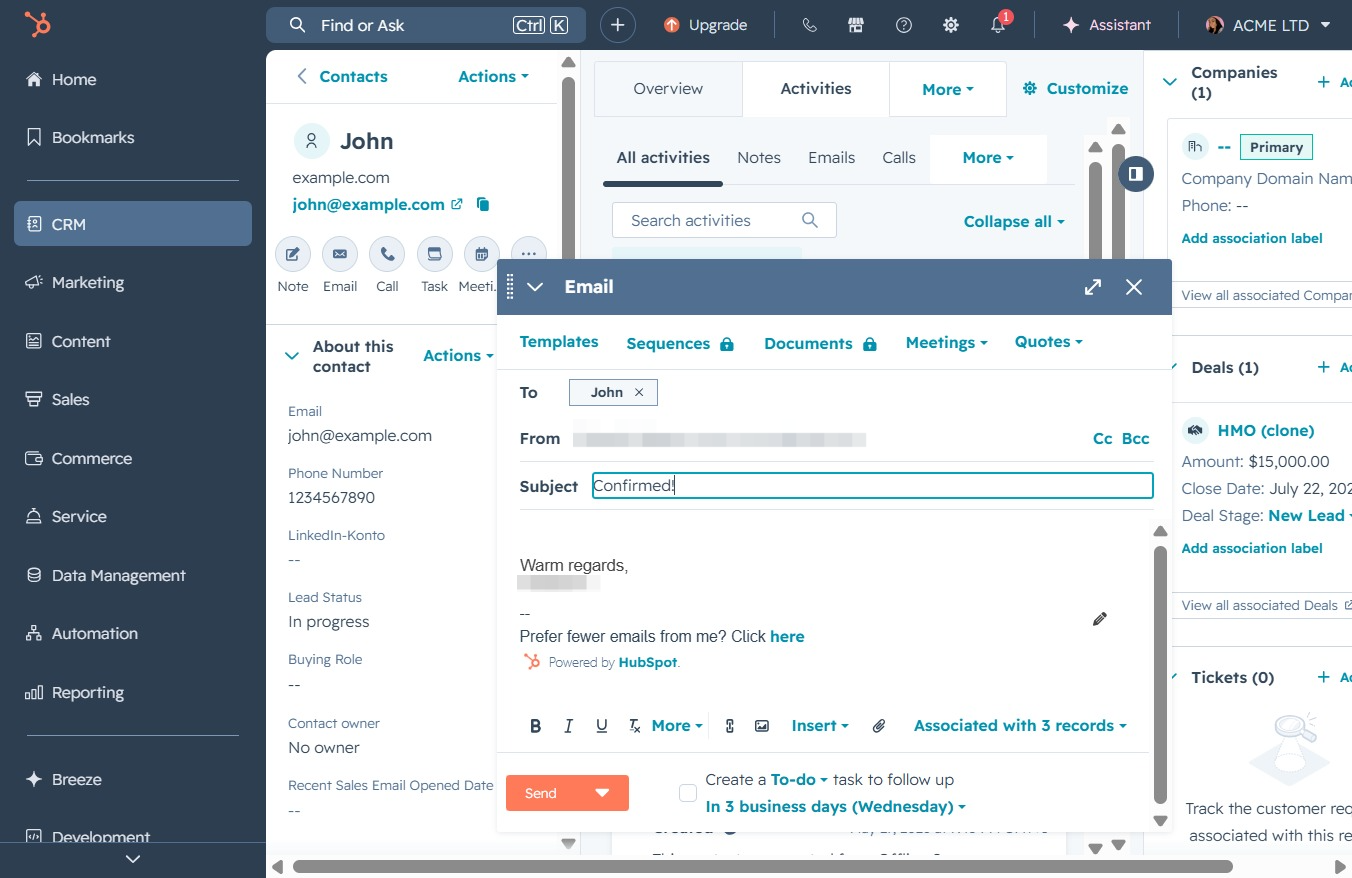Open the marketplace icon in top bar

point(856,25)
